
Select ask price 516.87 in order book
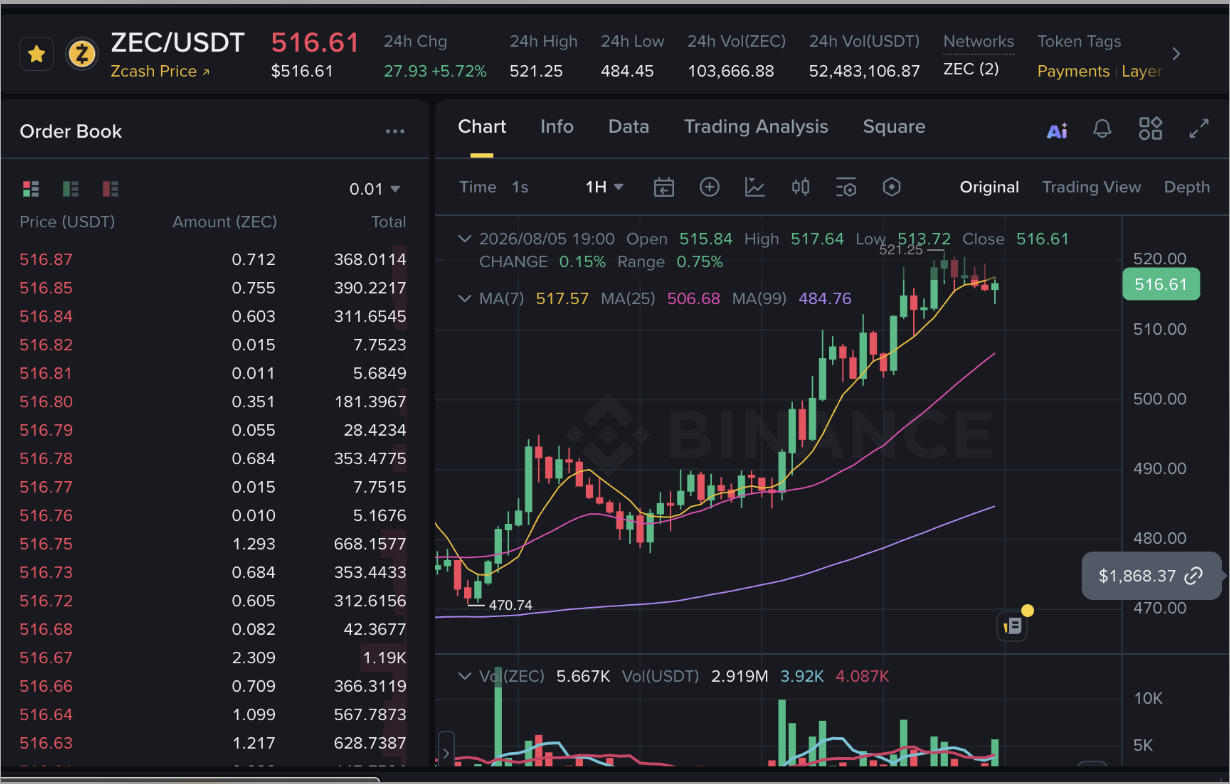click(46, 260)
